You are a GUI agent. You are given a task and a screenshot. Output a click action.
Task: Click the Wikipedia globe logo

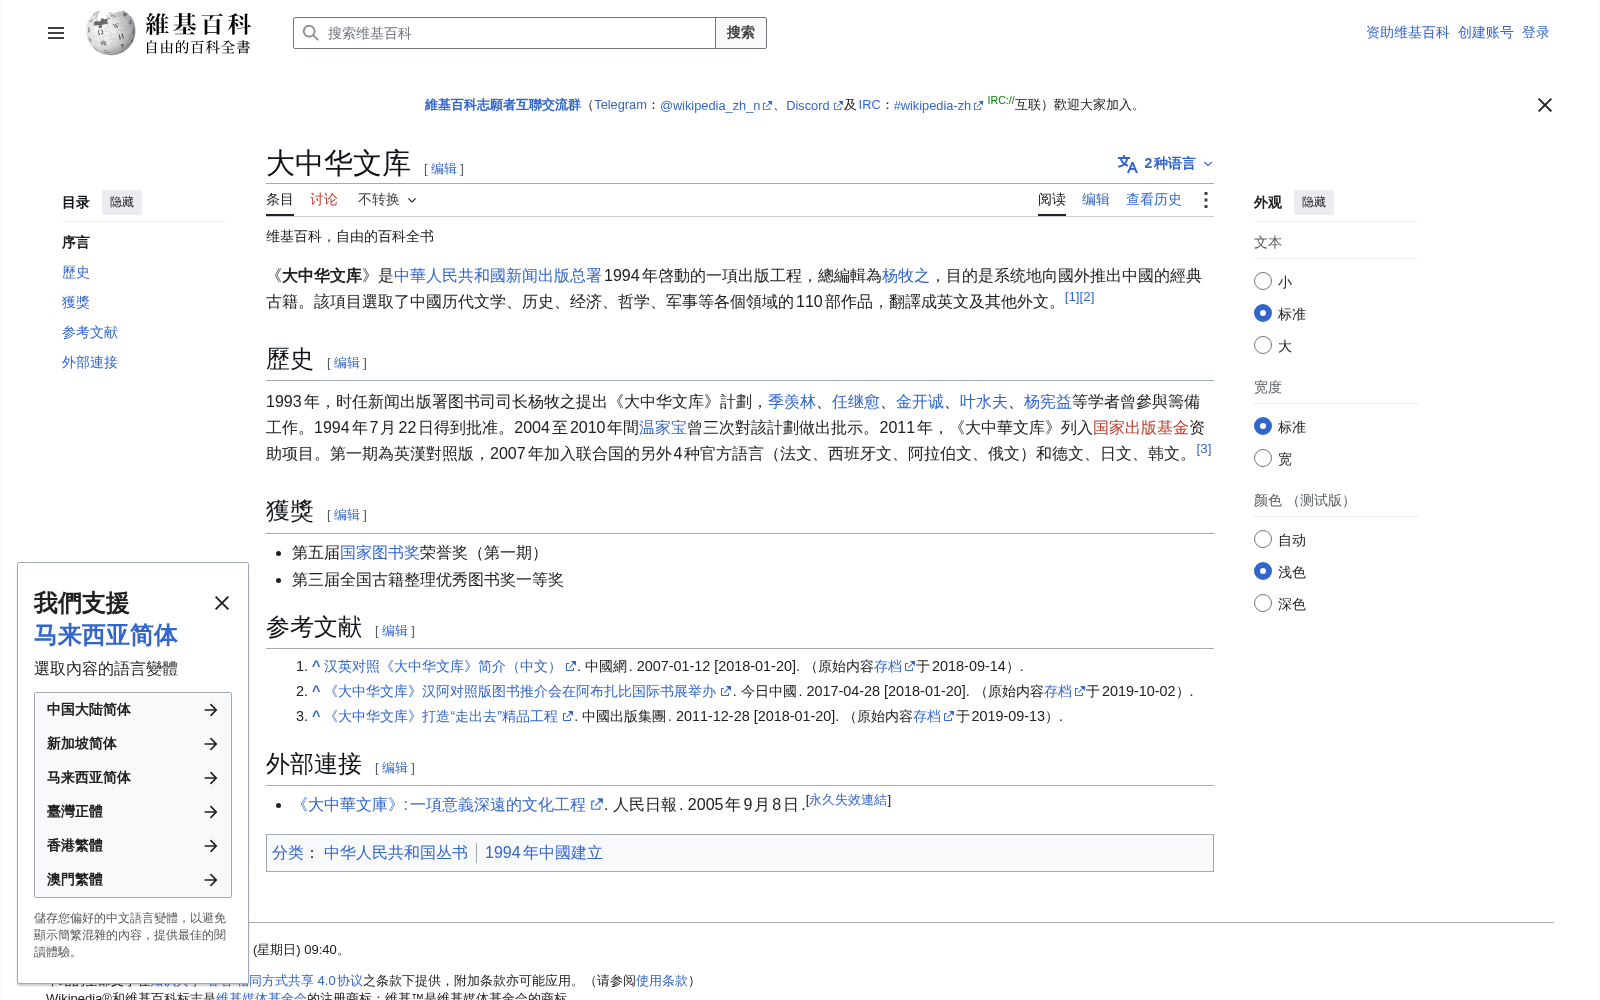click(x=111, y=33)
